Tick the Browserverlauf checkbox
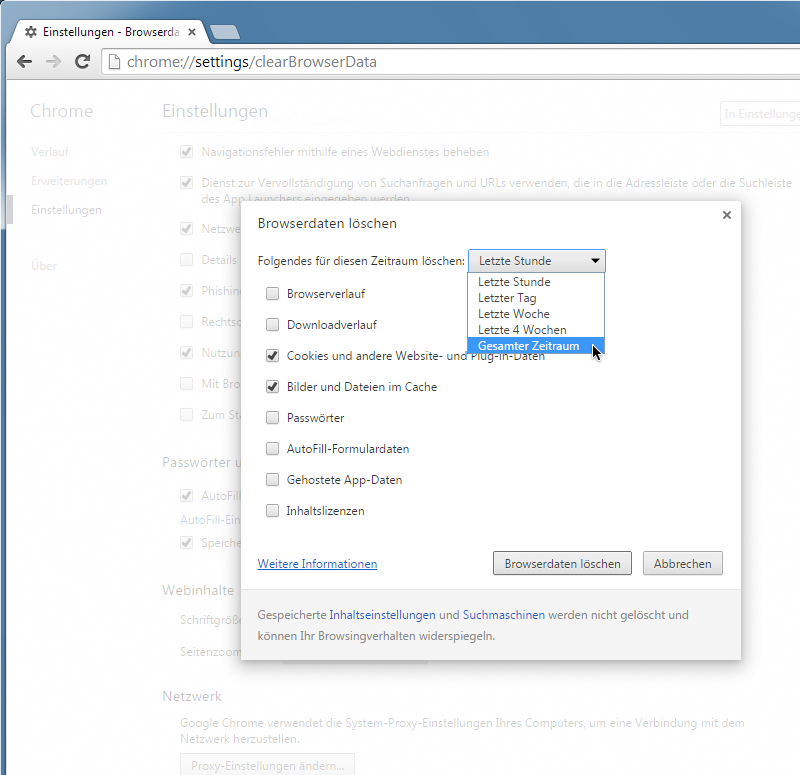The image size is (800, 775). 272,294
